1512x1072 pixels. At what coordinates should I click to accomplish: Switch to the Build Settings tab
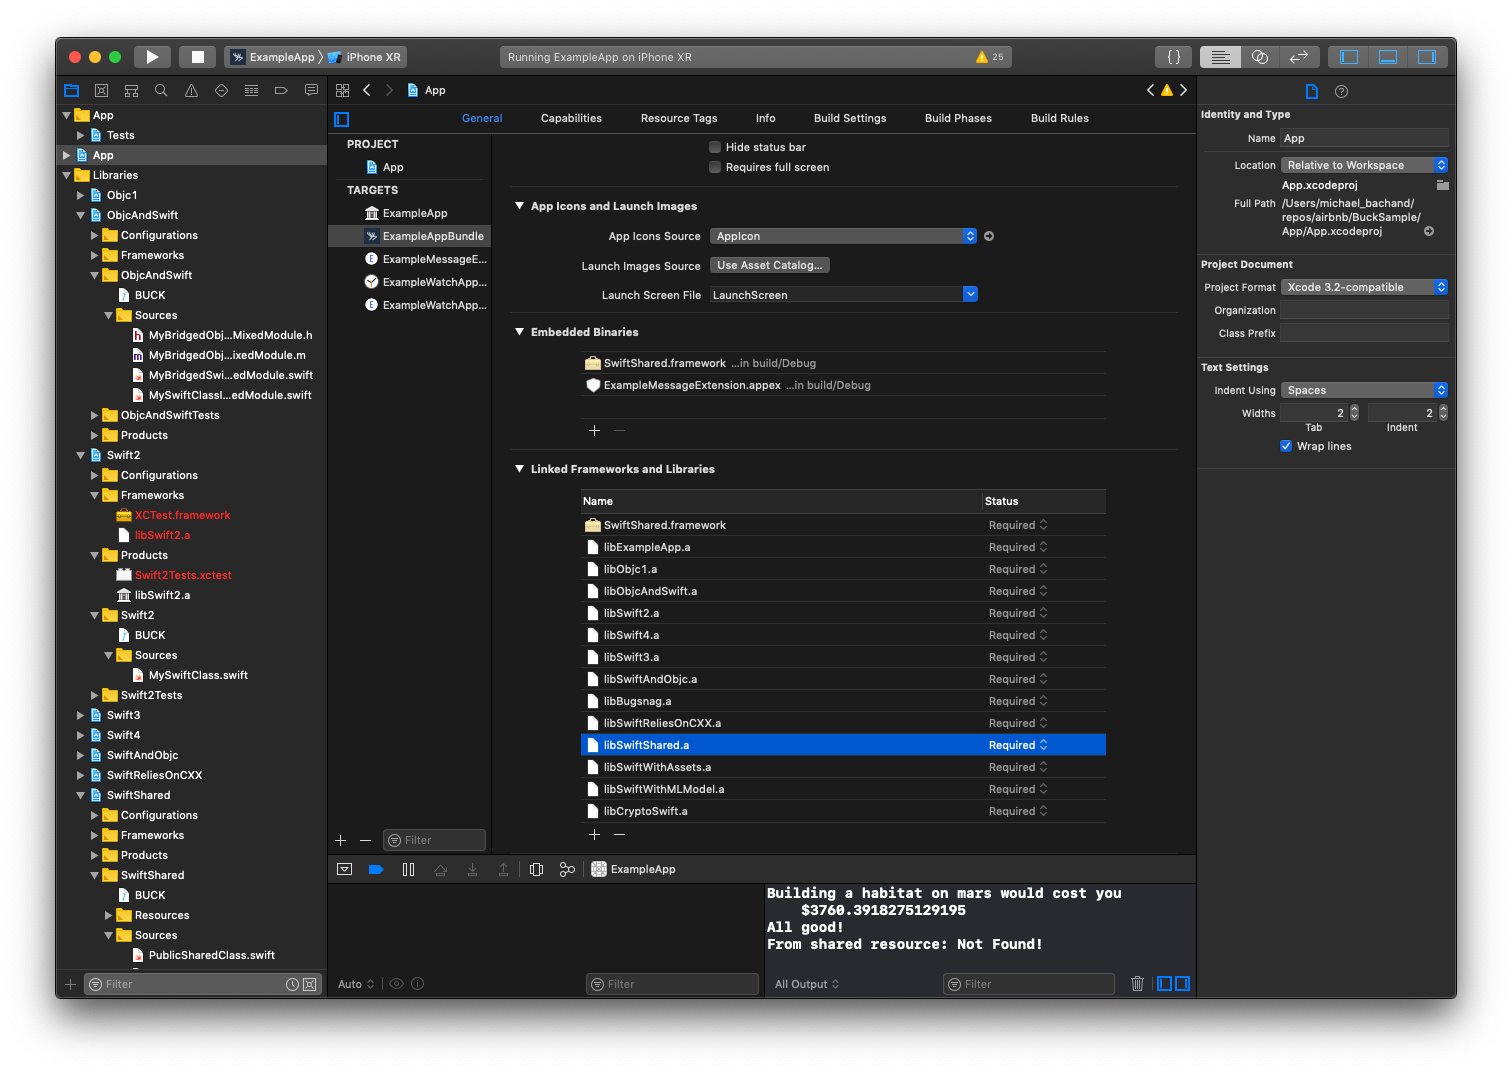click(x=850, y=118)
